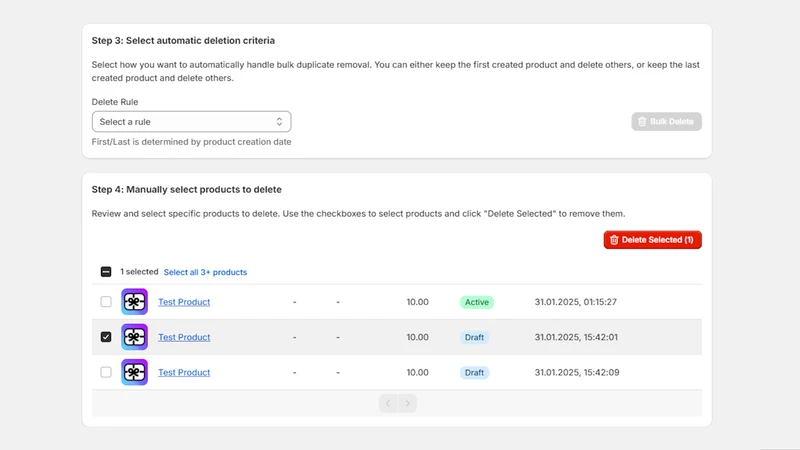Open product thumbnail in the 15:42:01 row

click(x=135, y=337)
